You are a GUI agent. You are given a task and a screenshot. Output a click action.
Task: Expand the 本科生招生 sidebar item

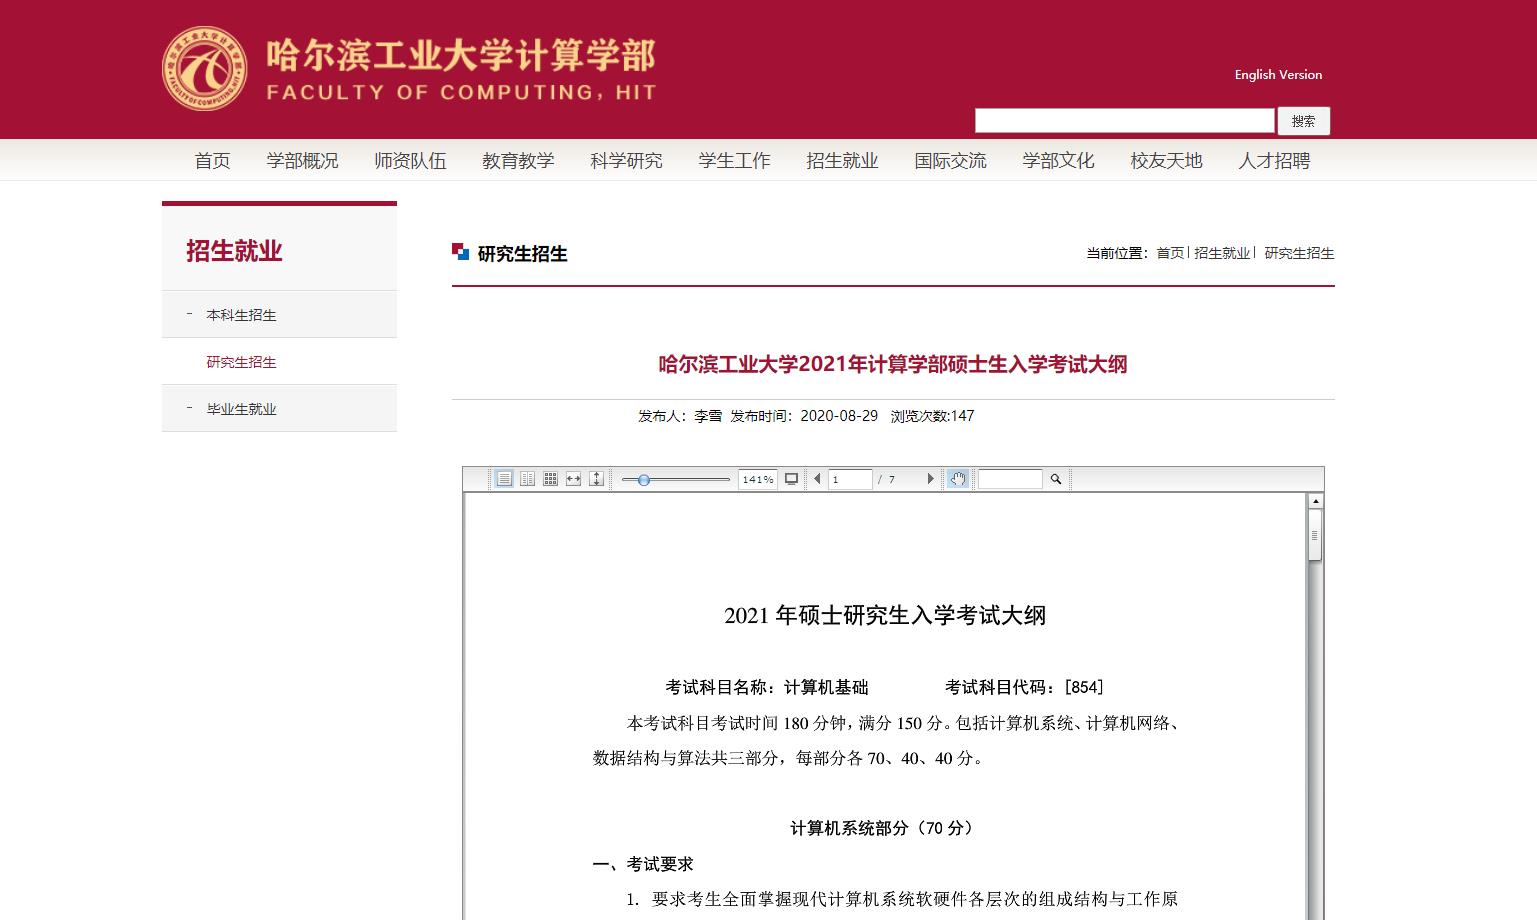[x=241, y=315]
